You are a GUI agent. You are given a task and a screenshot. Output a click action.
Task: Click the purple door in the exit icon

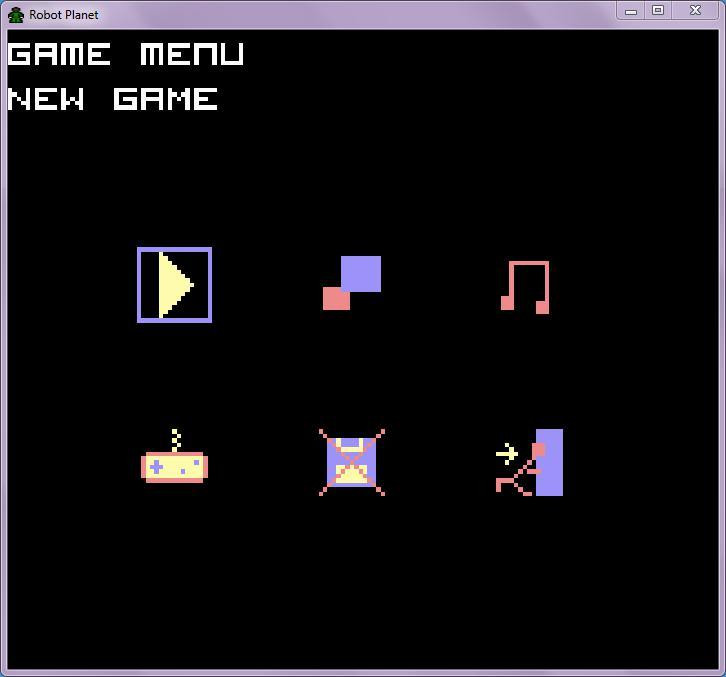550,462
